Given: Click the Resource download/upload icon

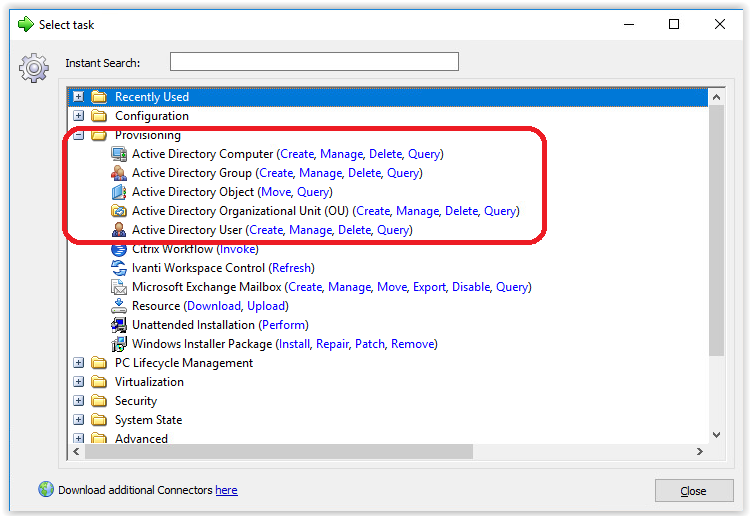Looking at the screenshot, I should pos(119,306).
